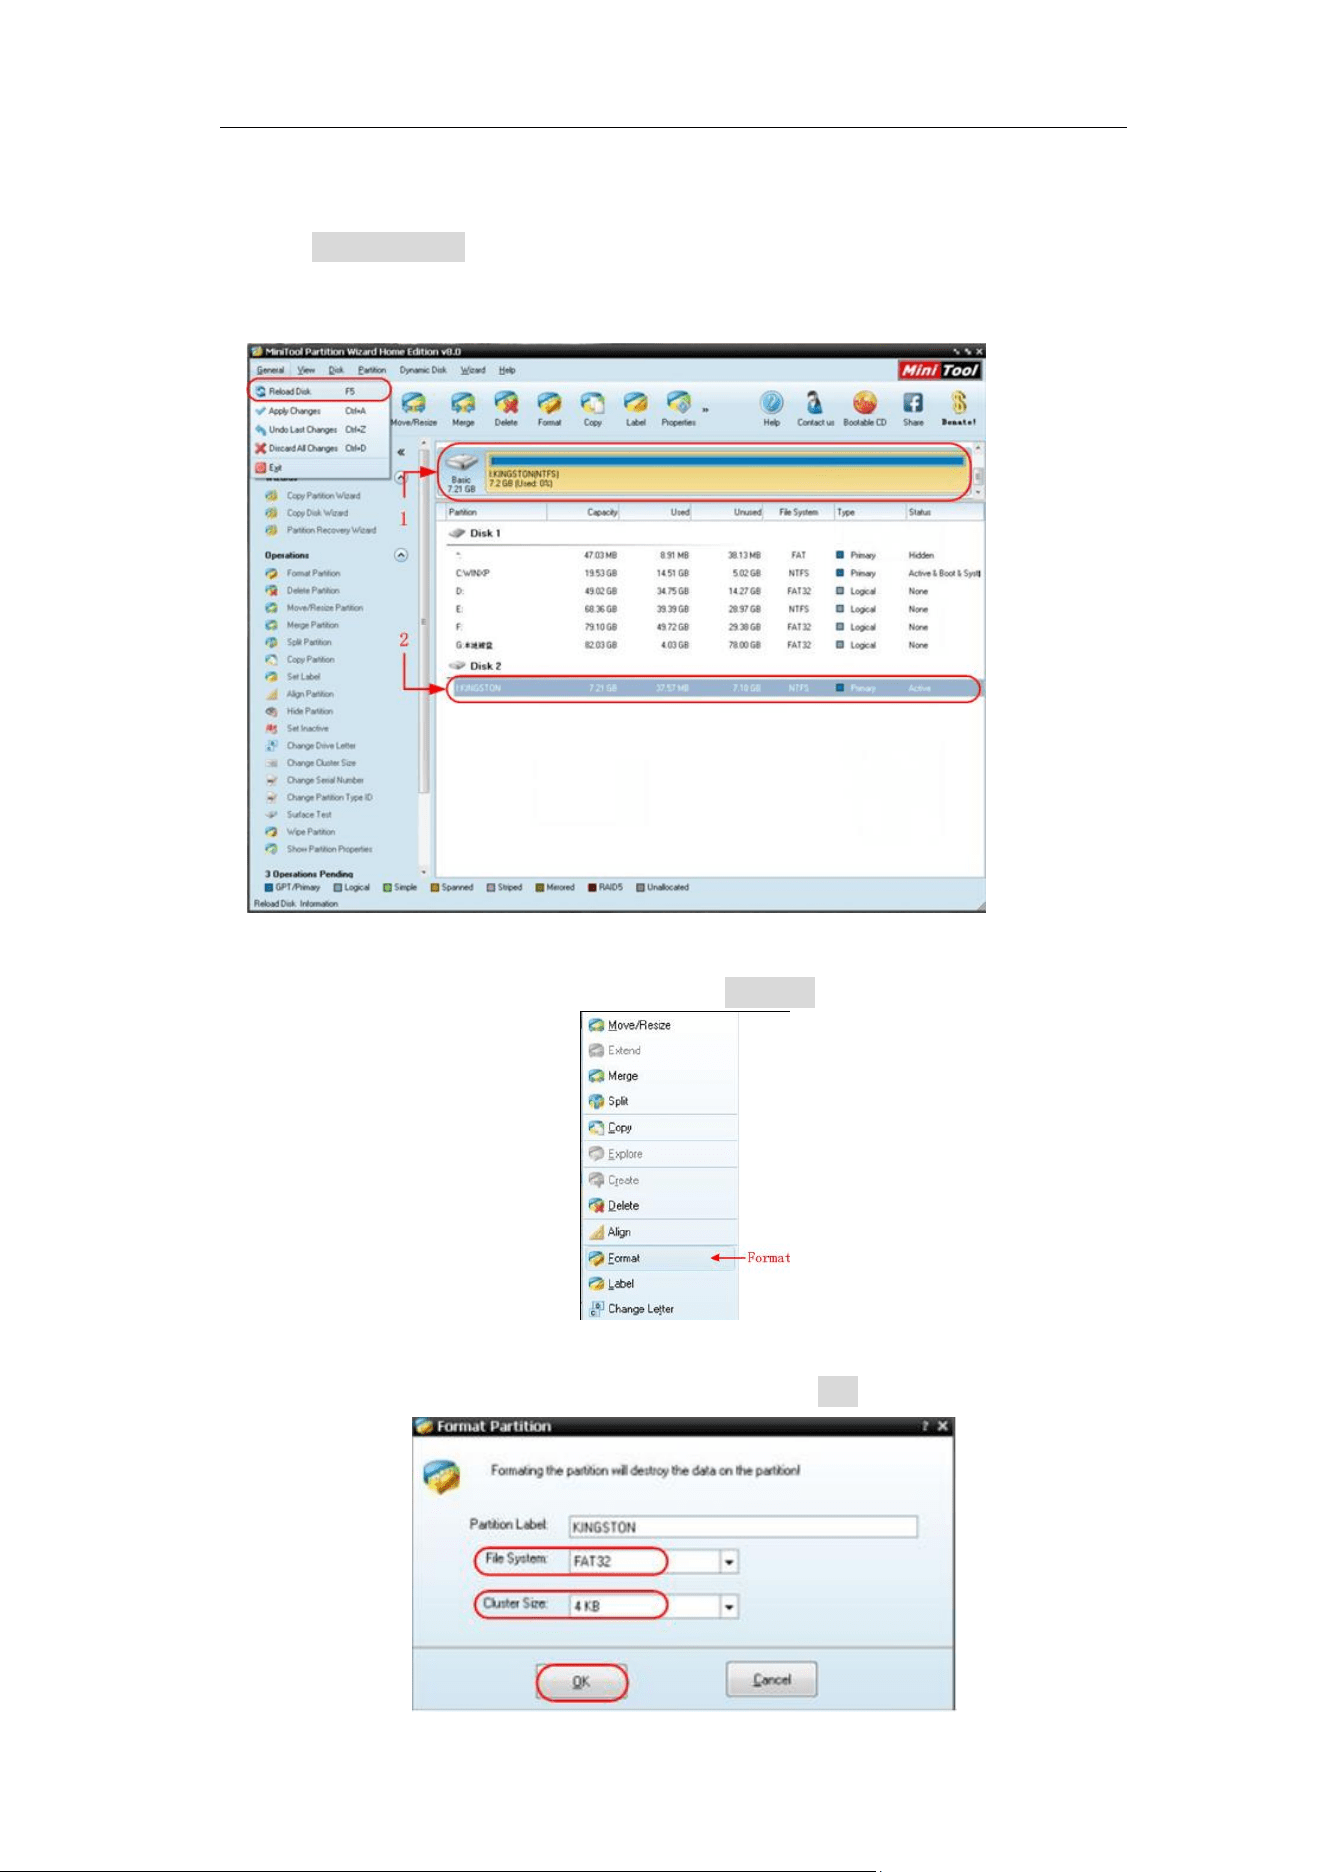This screenshot has height=1872, width=1324.
Task: Choose Format in the right-click context menu
Action: (x=660, y=1258)
